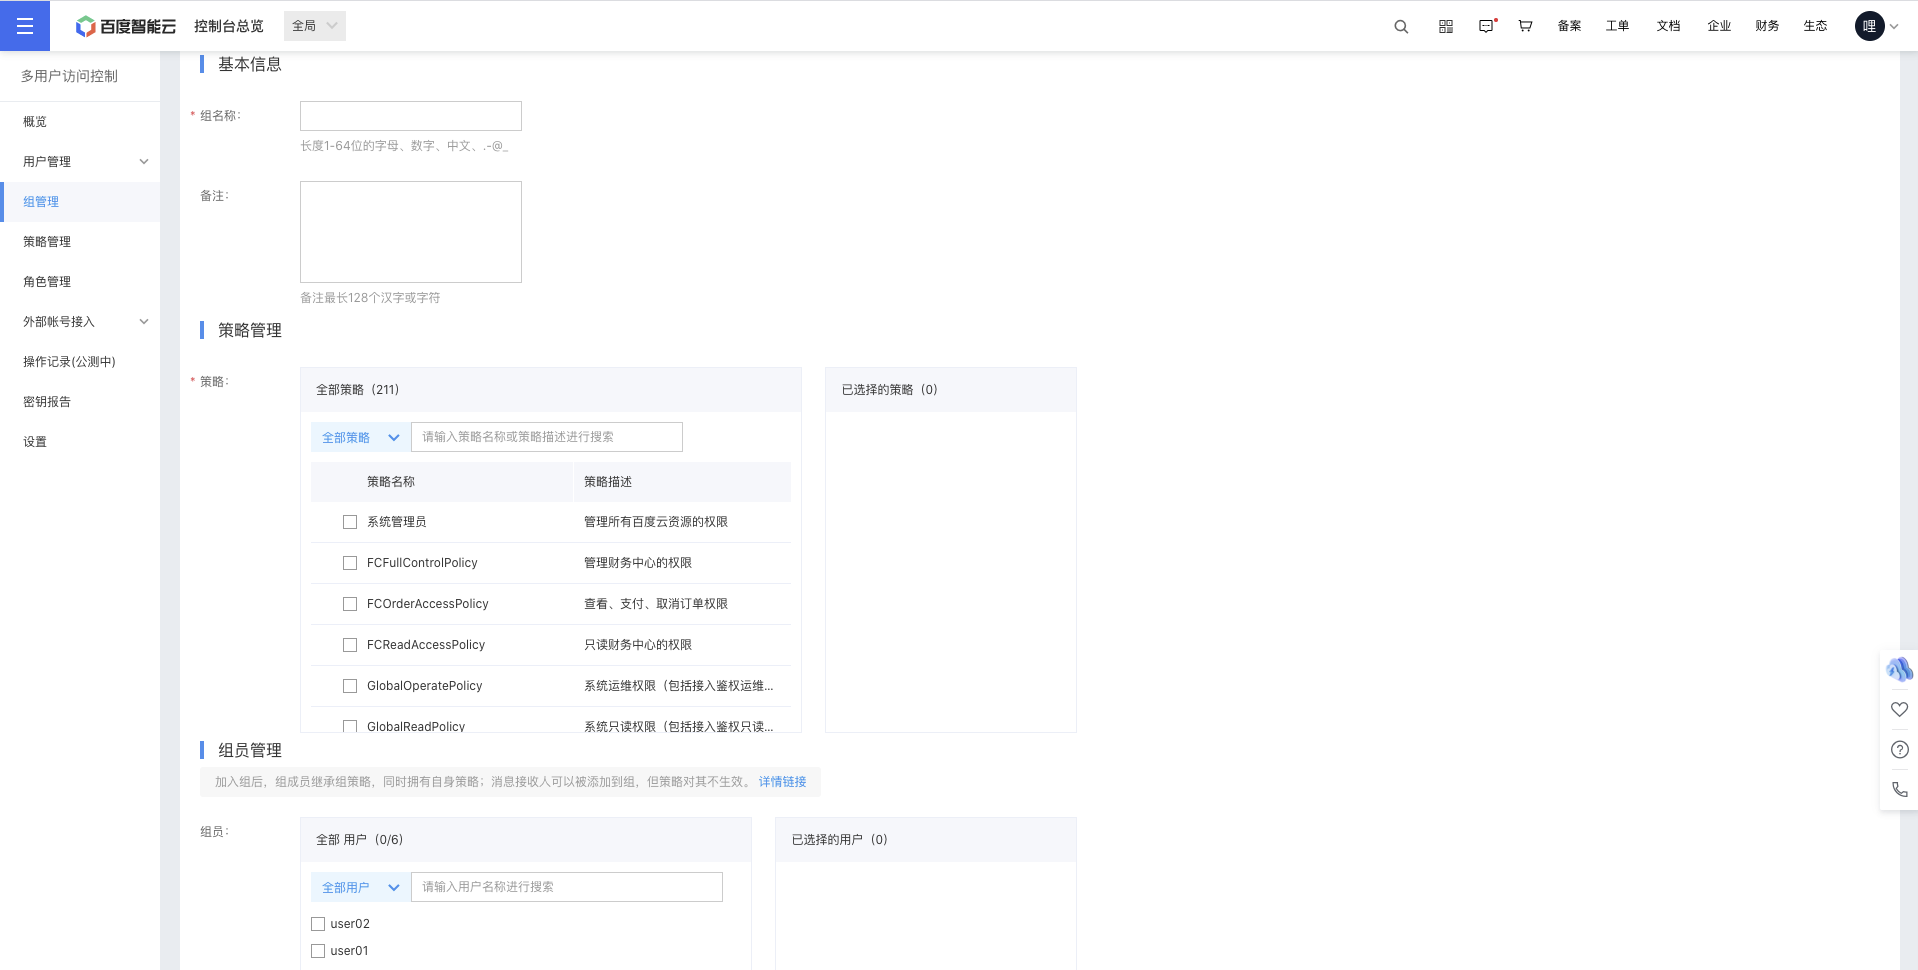
Task: Open 文档 in the top navigation
Action: point(1668,27)
